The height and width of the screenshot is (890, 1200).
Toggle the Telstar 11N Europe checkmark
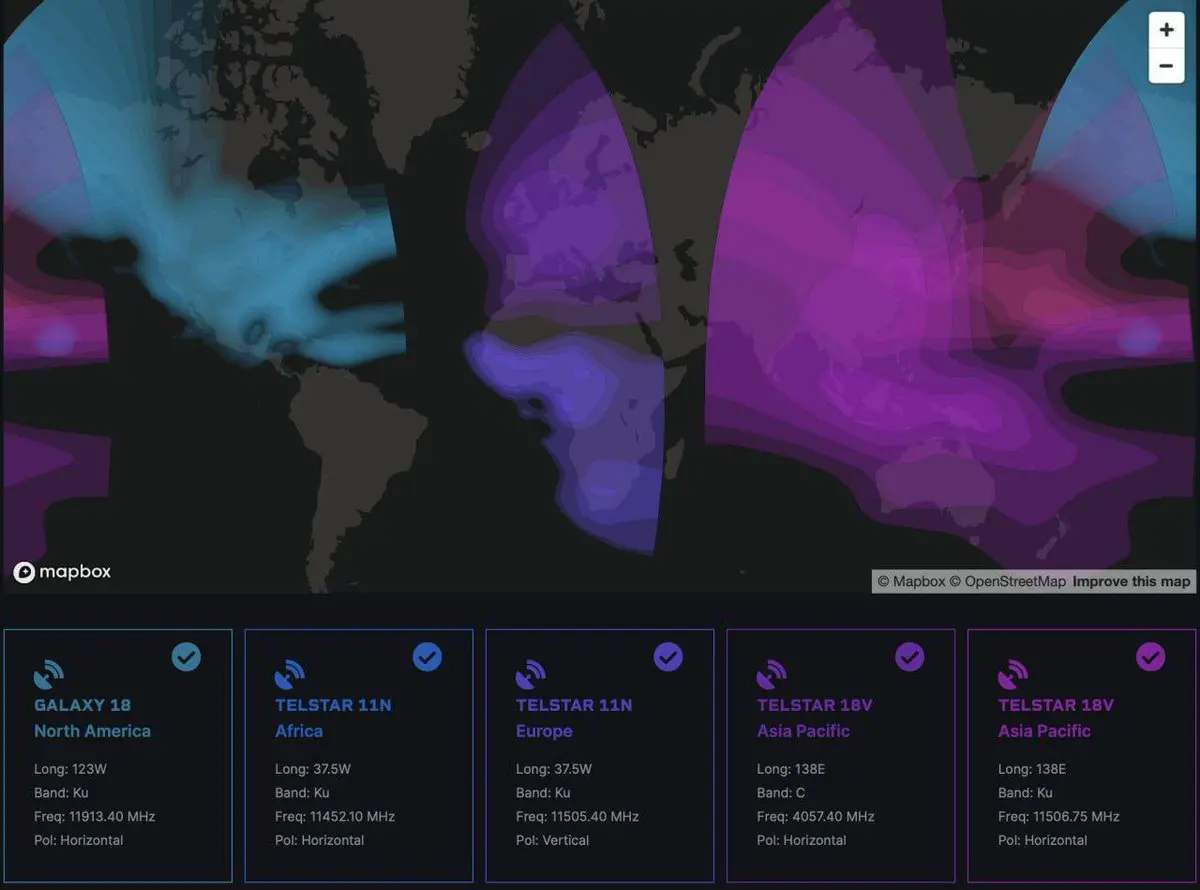click(668, 657)
